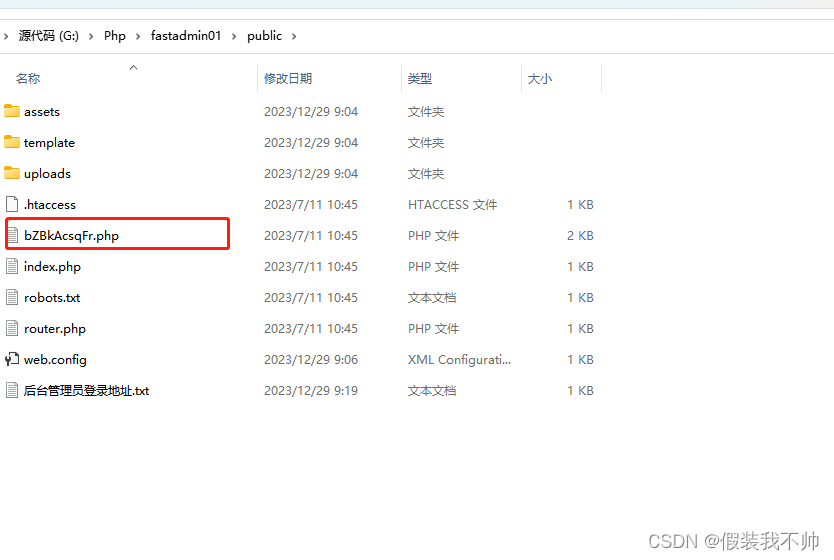834x560 pixels.
Task: Click the .htaccess file icon
Action: point(12,204)
